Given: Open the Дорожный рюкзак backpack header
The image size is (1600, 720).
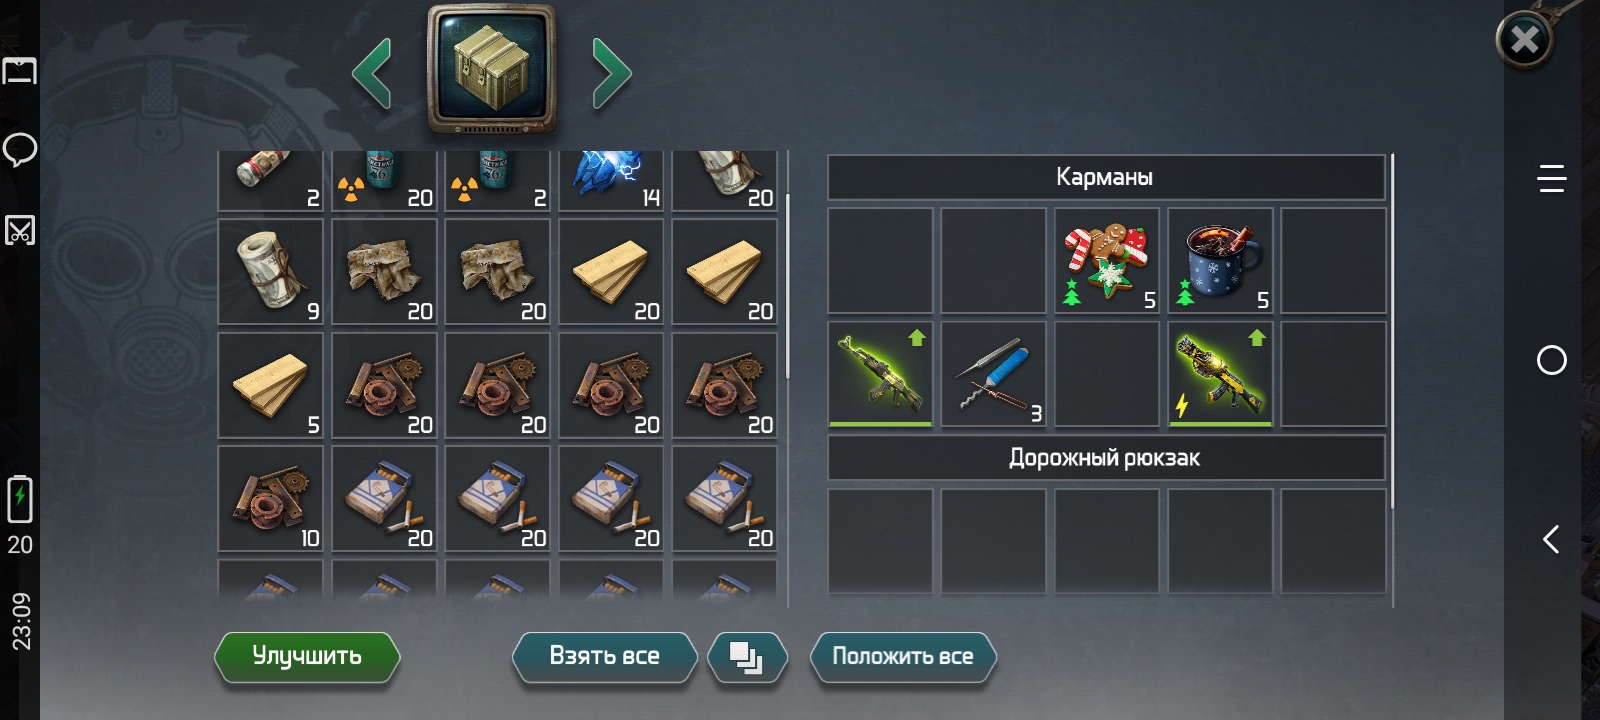Looking at the screenshot, I should [x=1105, y=458].
